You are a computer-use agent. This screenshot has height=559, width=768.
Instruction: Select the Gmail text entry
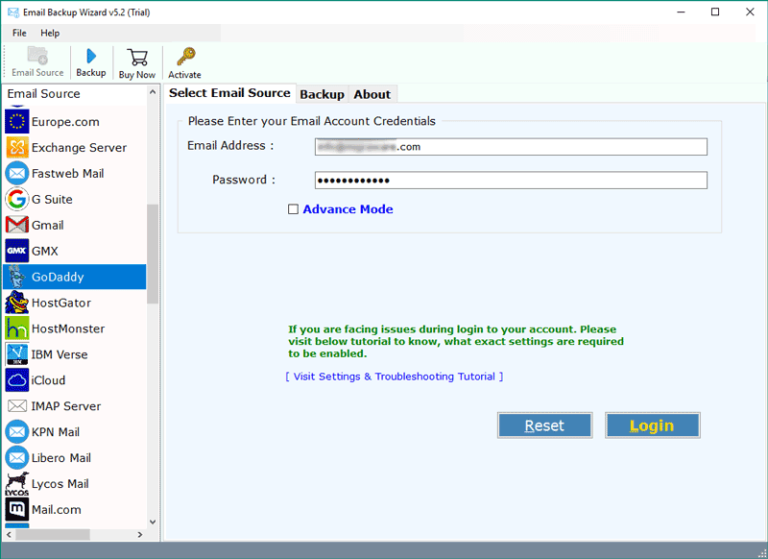point(48,225)
